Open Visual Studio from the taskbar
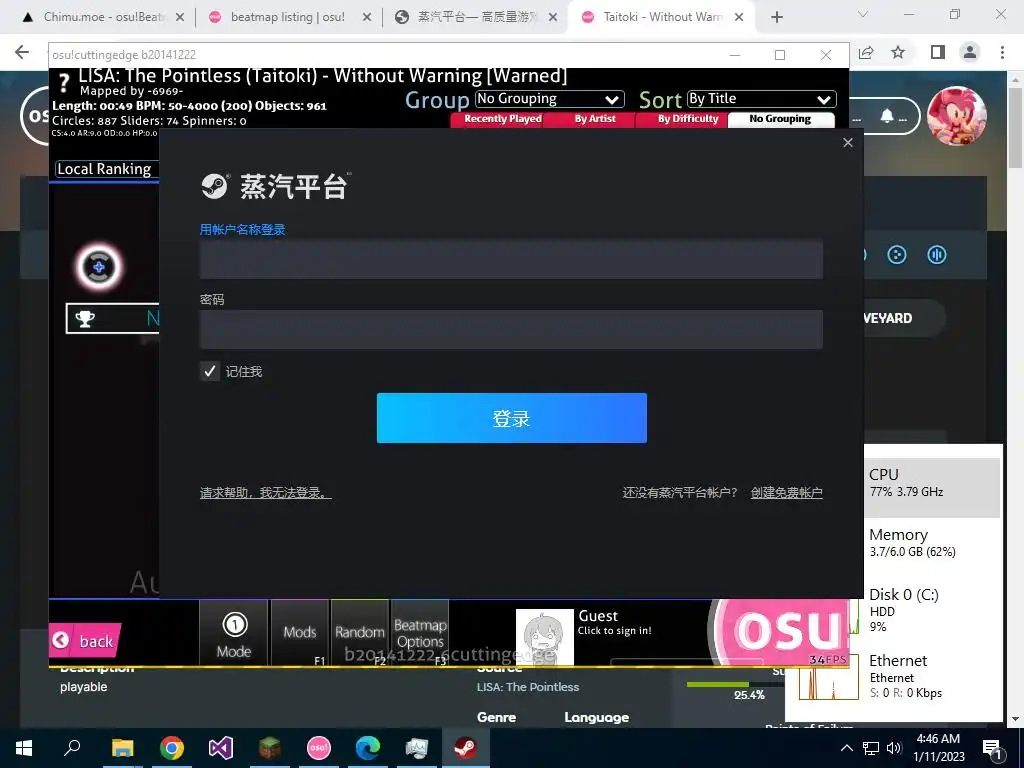Image resolution: width=1024 pixels, height=768 pixels. (221, 748)
